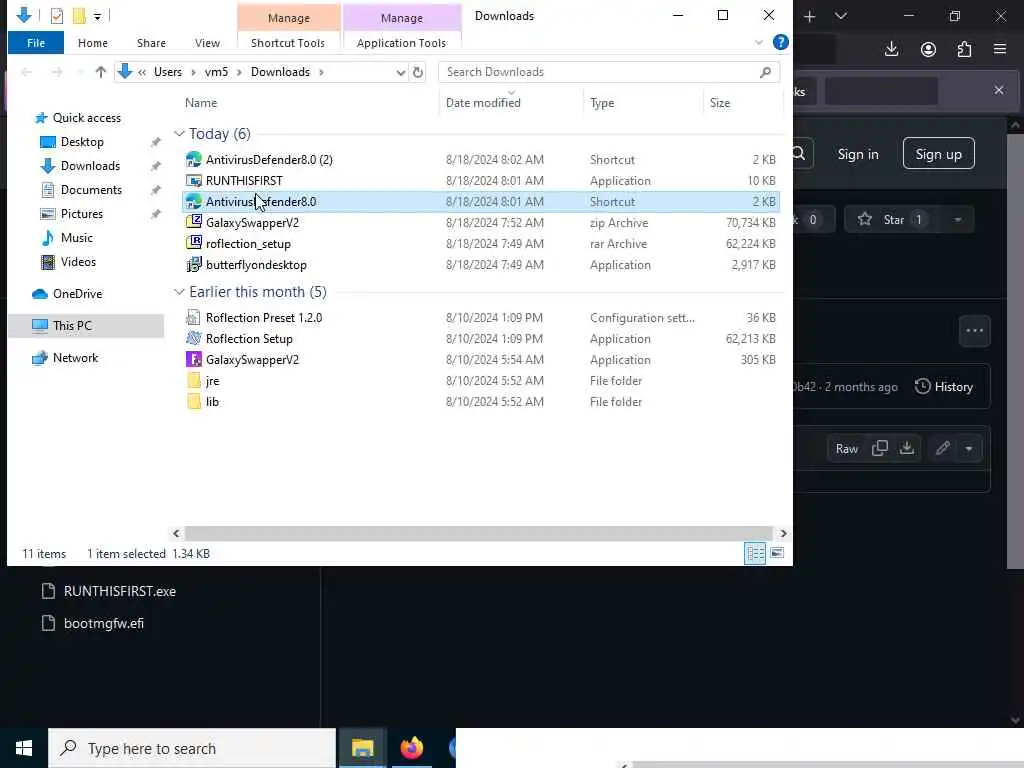
Task: Switch to the Share ribbon tab
Action: pos(151,43)
